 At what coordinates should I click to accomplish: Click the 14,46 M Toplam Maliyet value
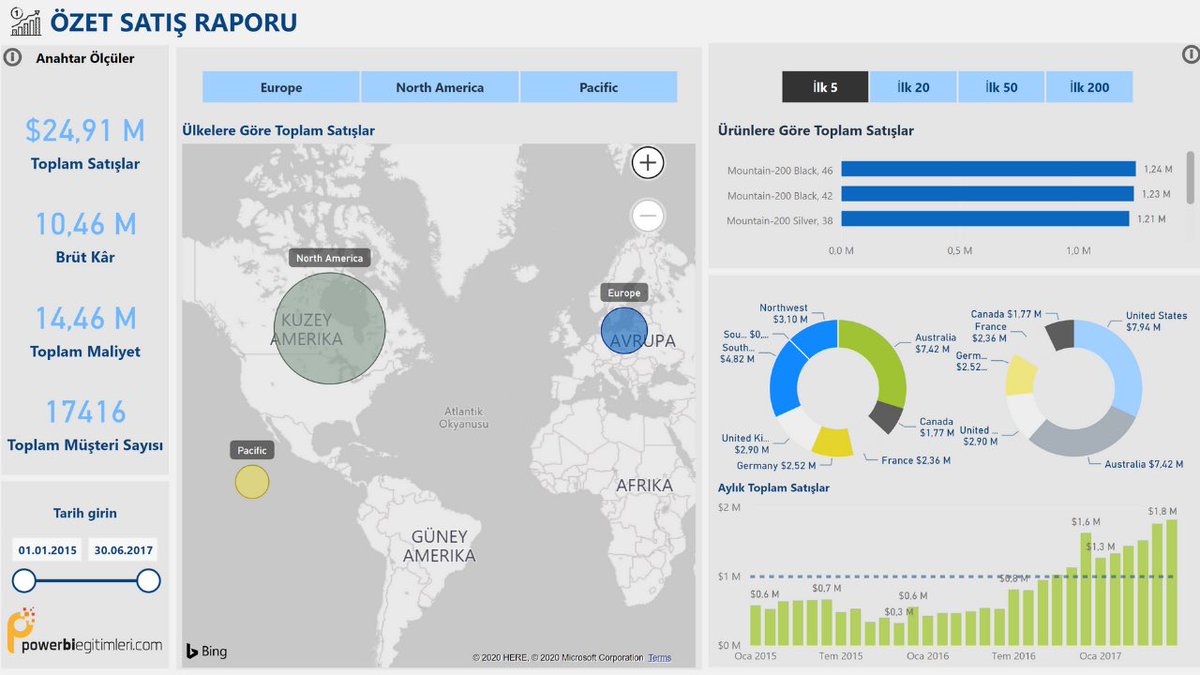[85, 318]
